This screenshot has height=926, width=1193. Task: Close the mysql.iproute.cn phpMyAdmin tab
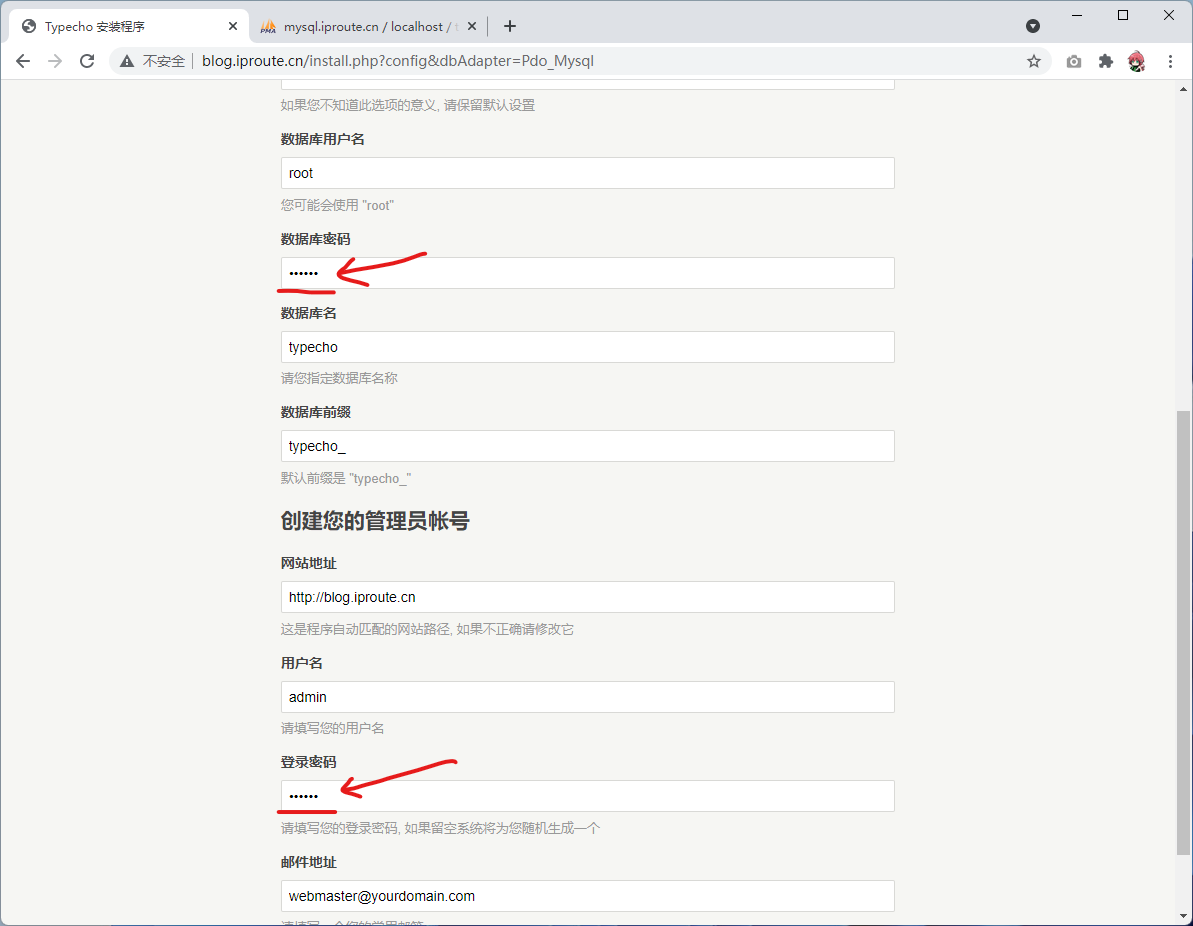472,27
